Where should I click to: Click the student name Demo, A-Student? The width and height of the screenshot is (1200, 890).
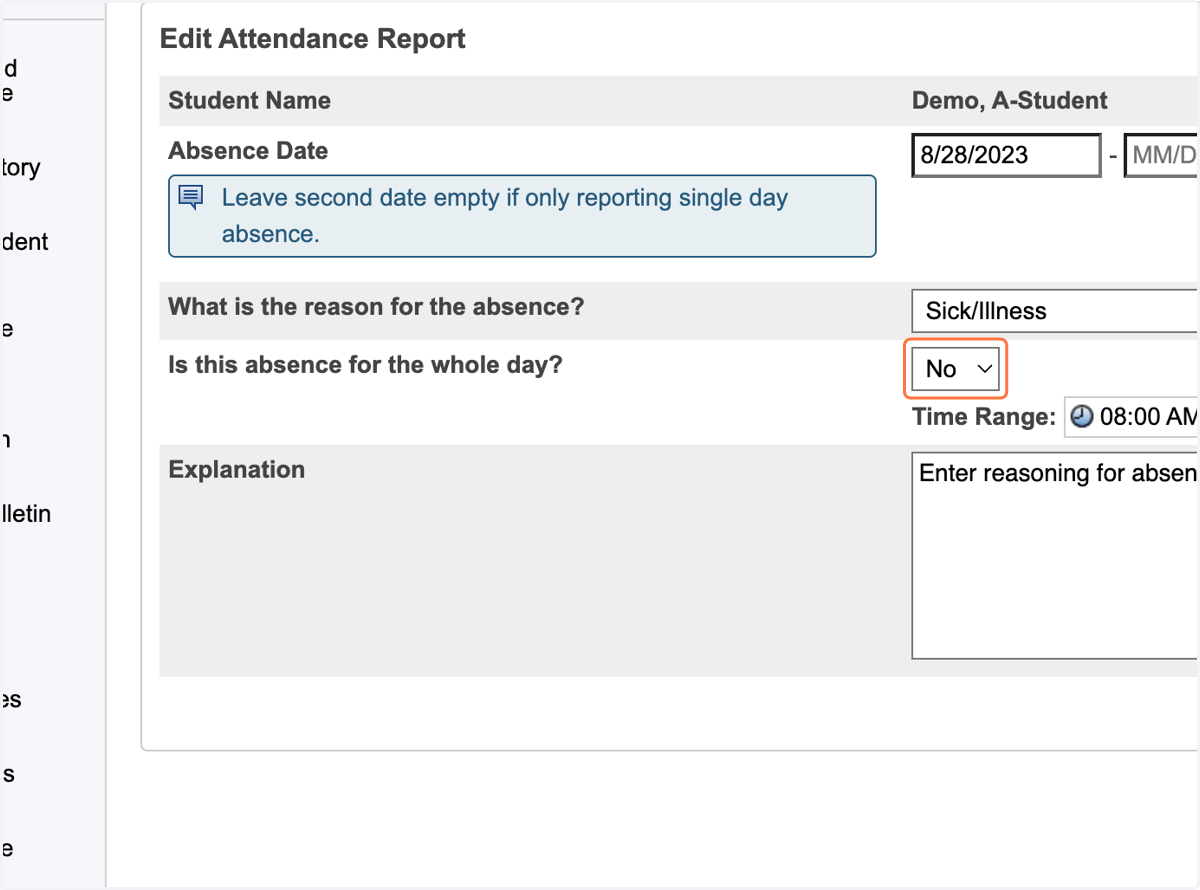(x=1010, y=101)
